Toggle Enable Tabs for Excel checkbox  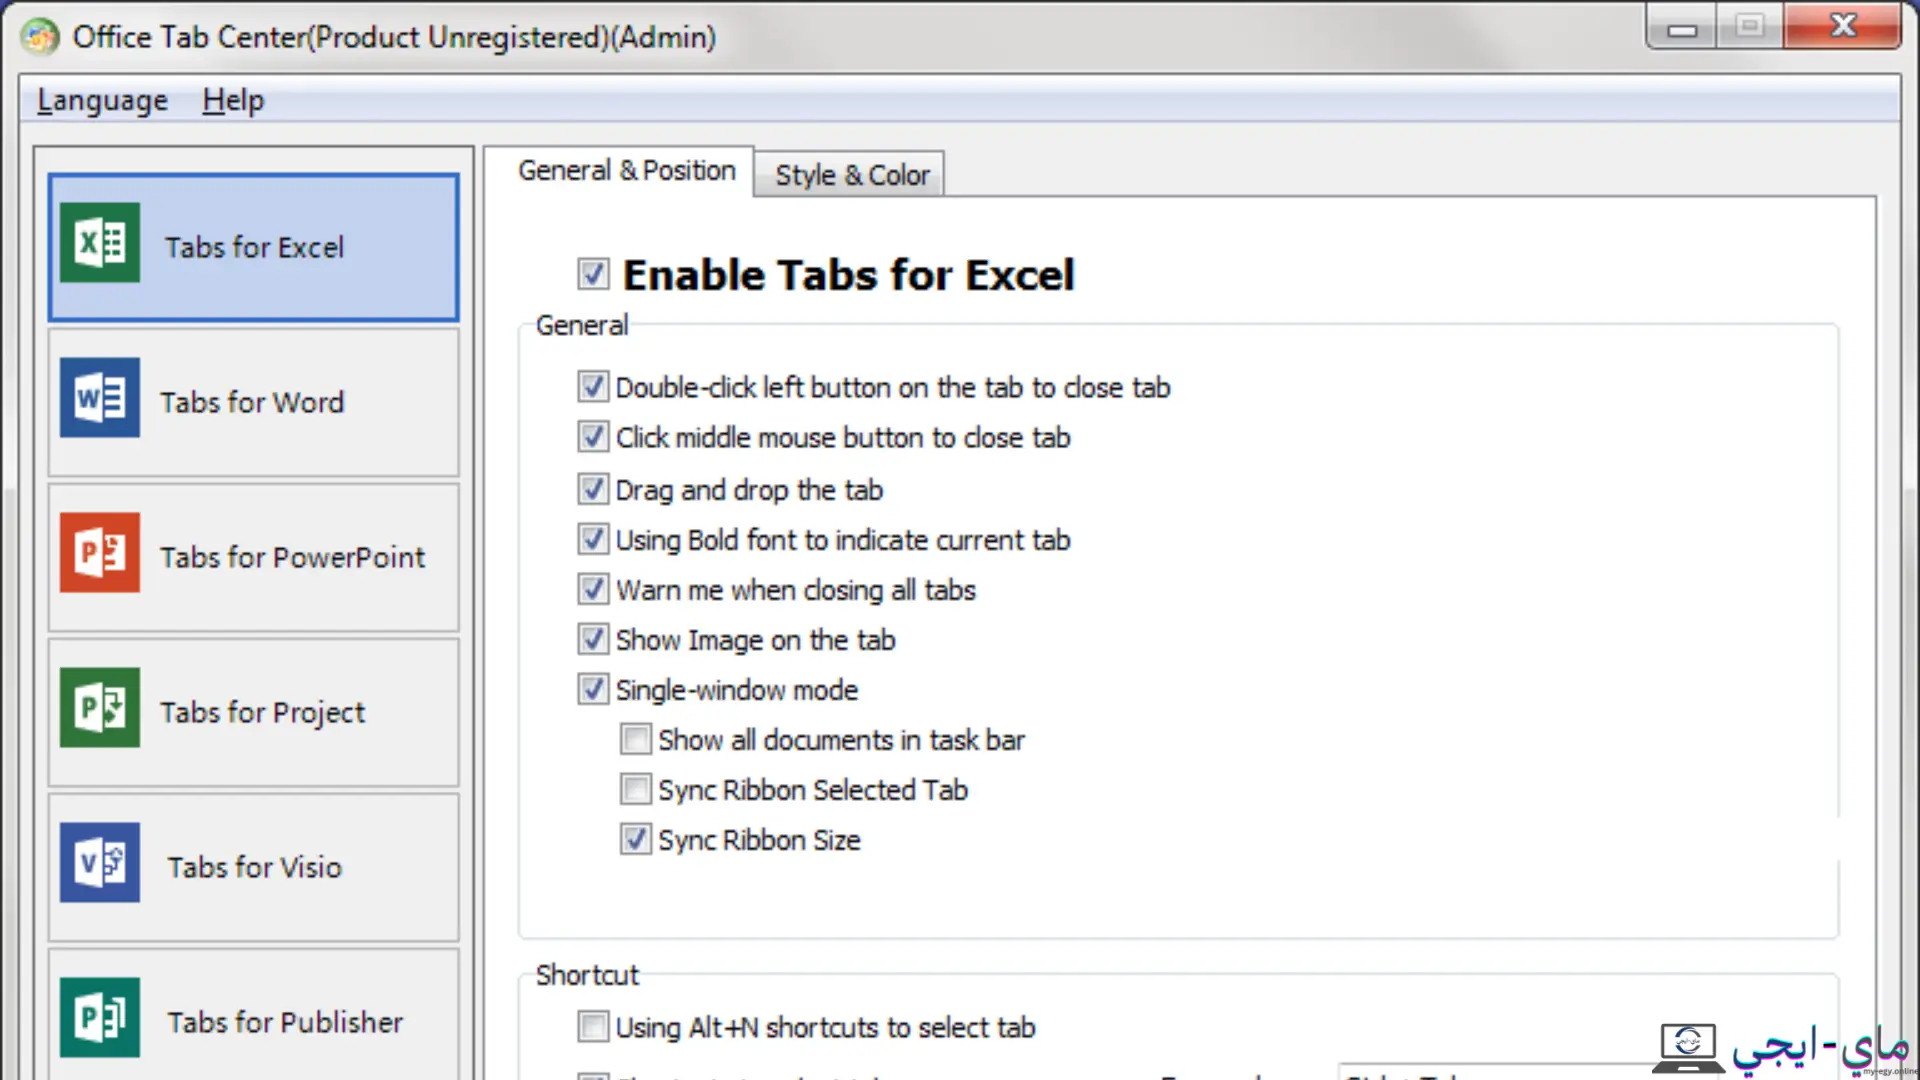click(593, 273)
